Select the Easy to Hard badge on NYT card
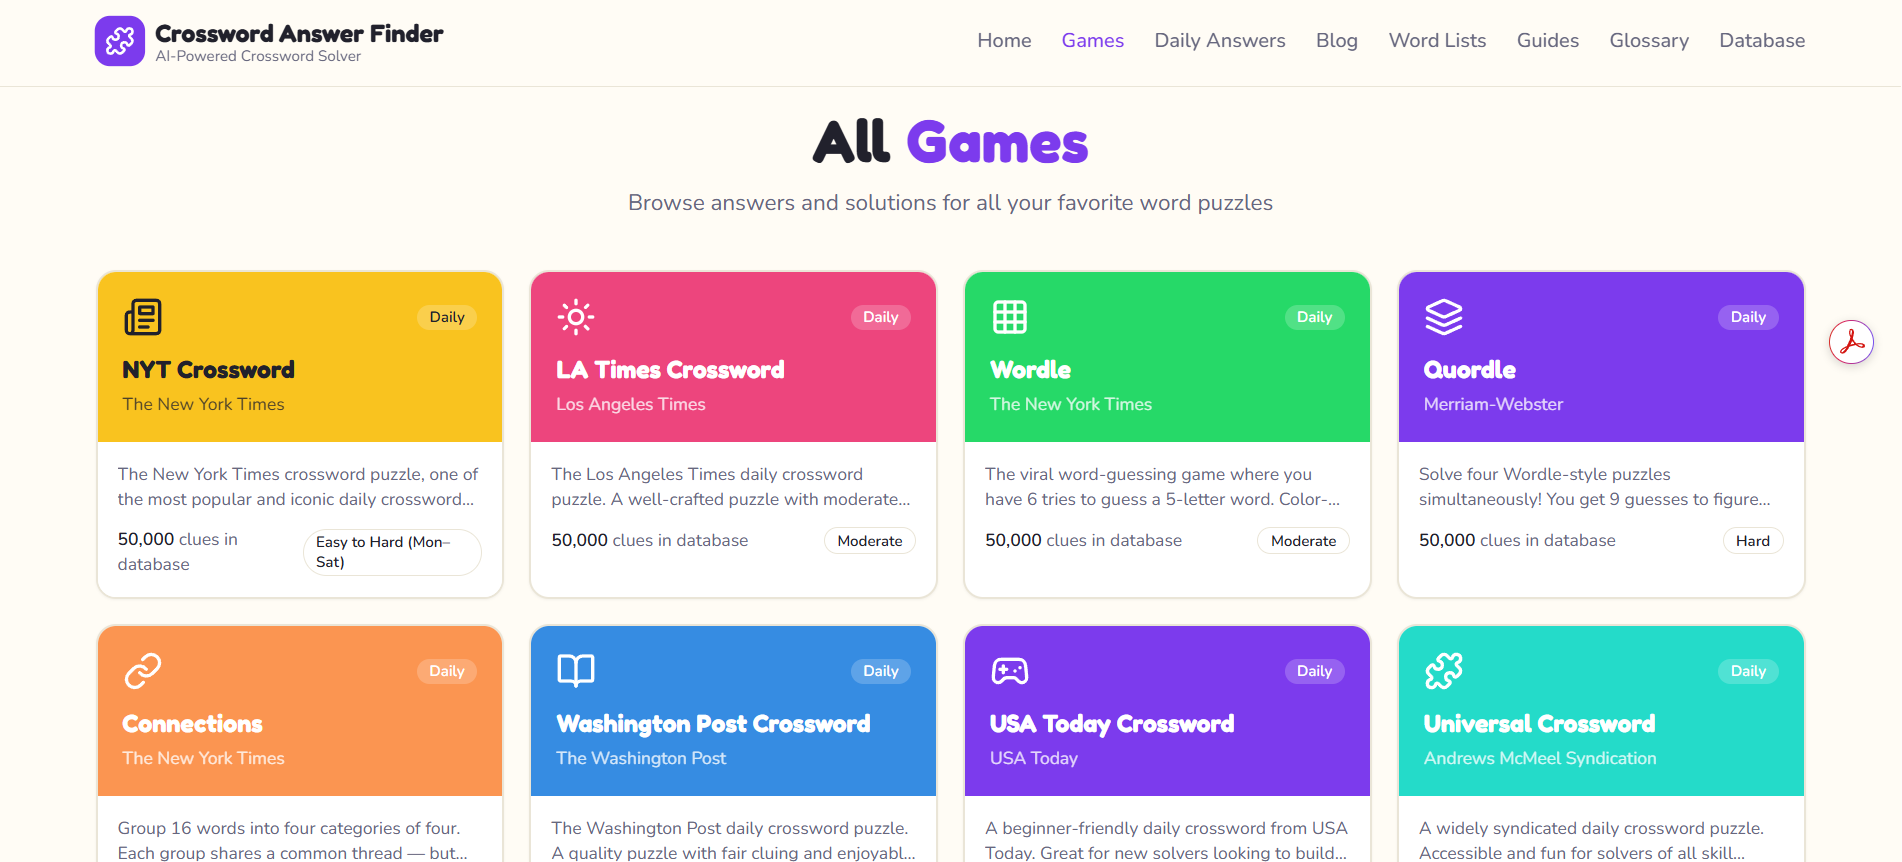The width and height of the screenshot is (1902, 862). [392, 552]
